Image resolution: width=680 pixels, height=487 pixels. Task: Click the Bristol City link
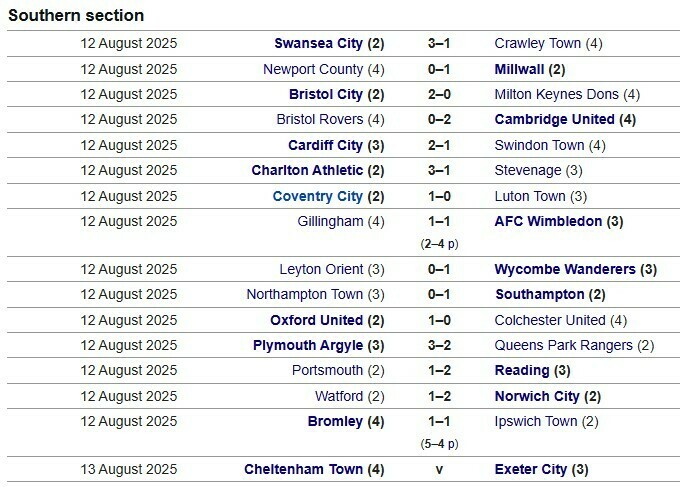(x=326, y=94)
